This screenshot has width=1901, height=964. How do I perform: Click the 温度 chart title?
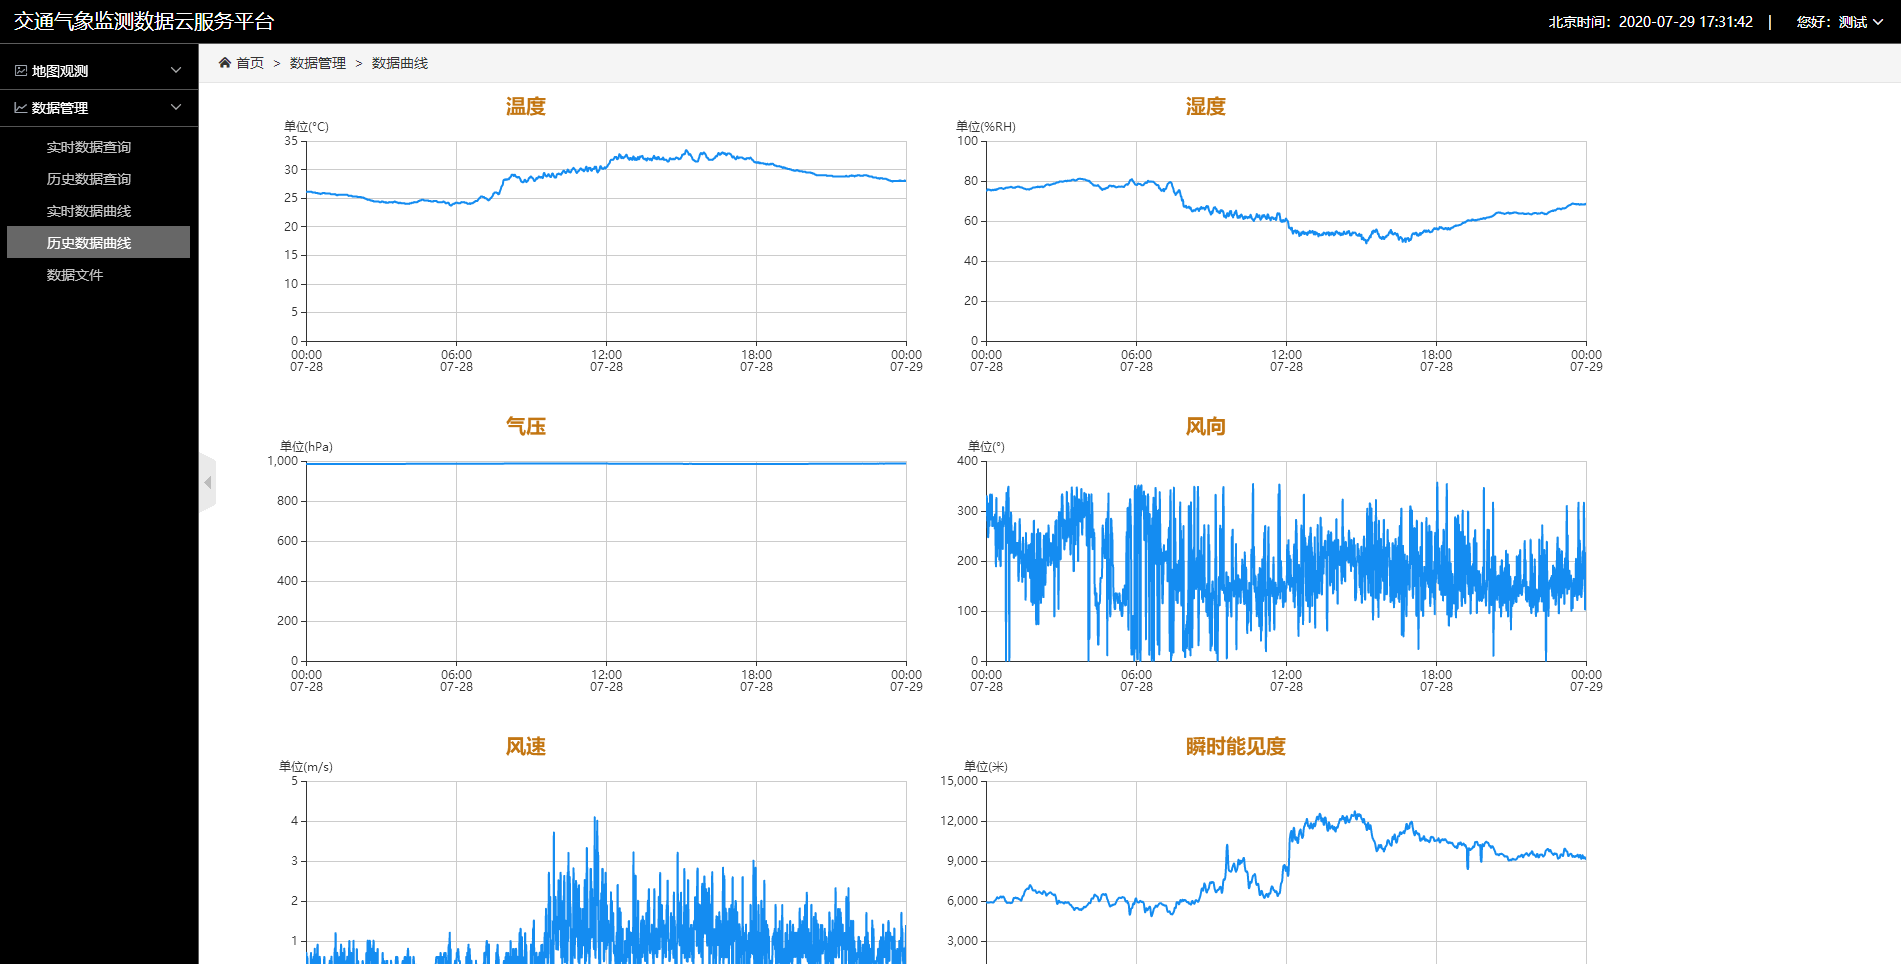[x=526, y=106]
